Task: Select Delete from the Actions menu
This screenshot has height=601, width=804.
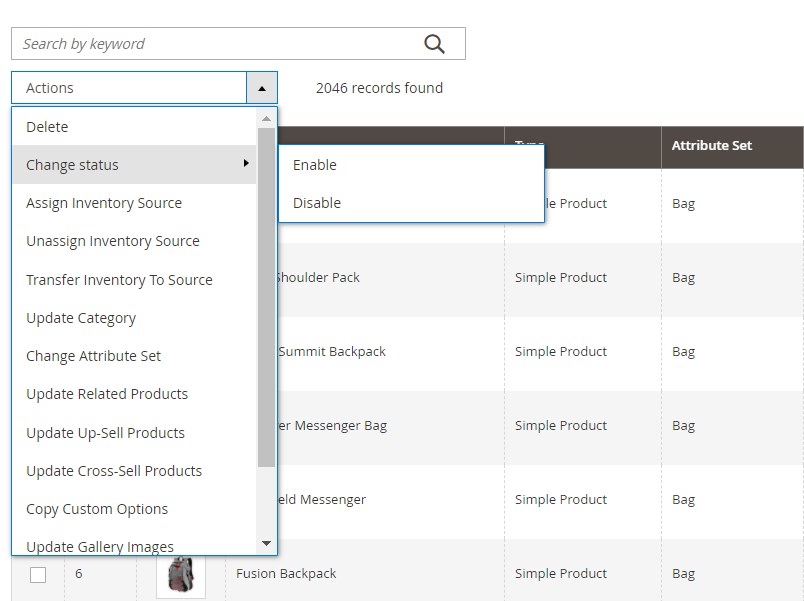Action: (x=47, y=127)
